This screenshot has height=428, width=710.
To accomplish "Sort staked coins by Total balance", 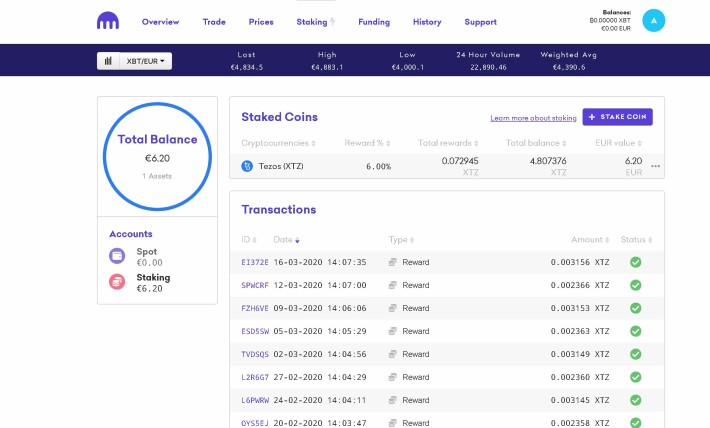I will coord(536,143).
